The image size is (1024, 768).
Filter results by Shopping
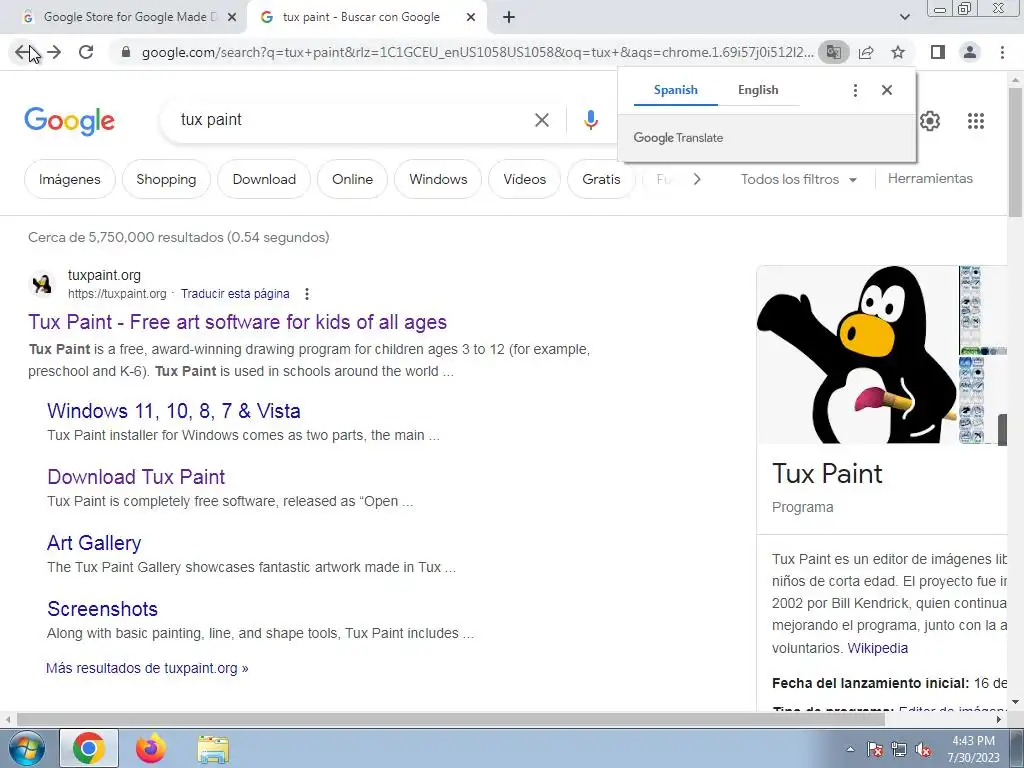(166, 179)
